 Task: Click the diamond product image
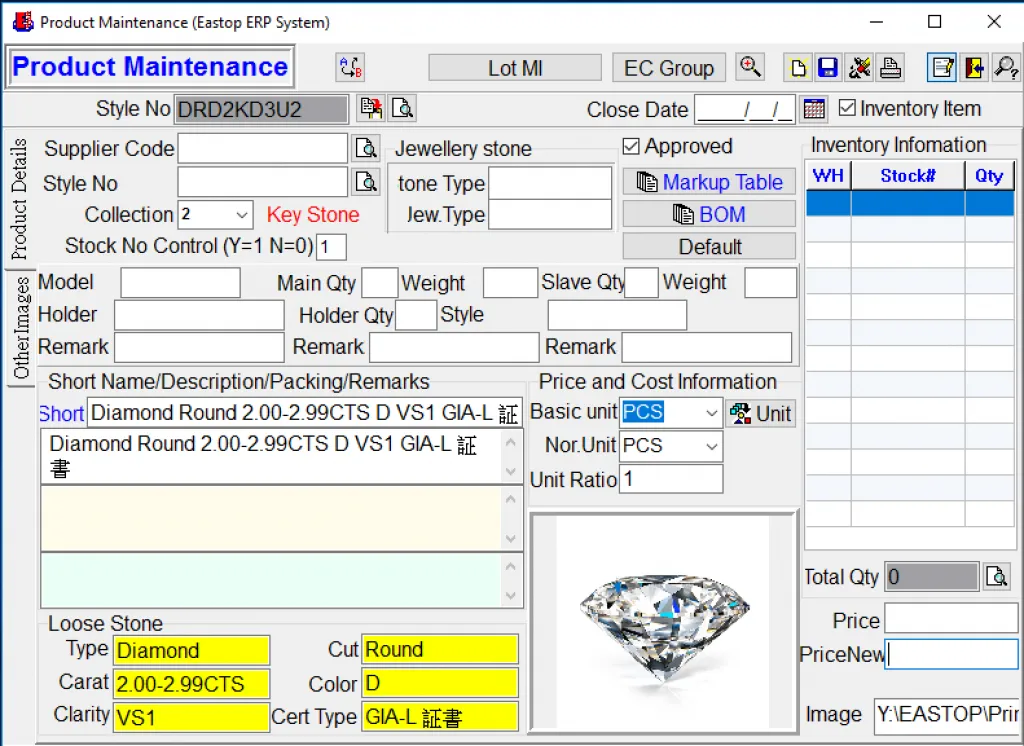664,620
